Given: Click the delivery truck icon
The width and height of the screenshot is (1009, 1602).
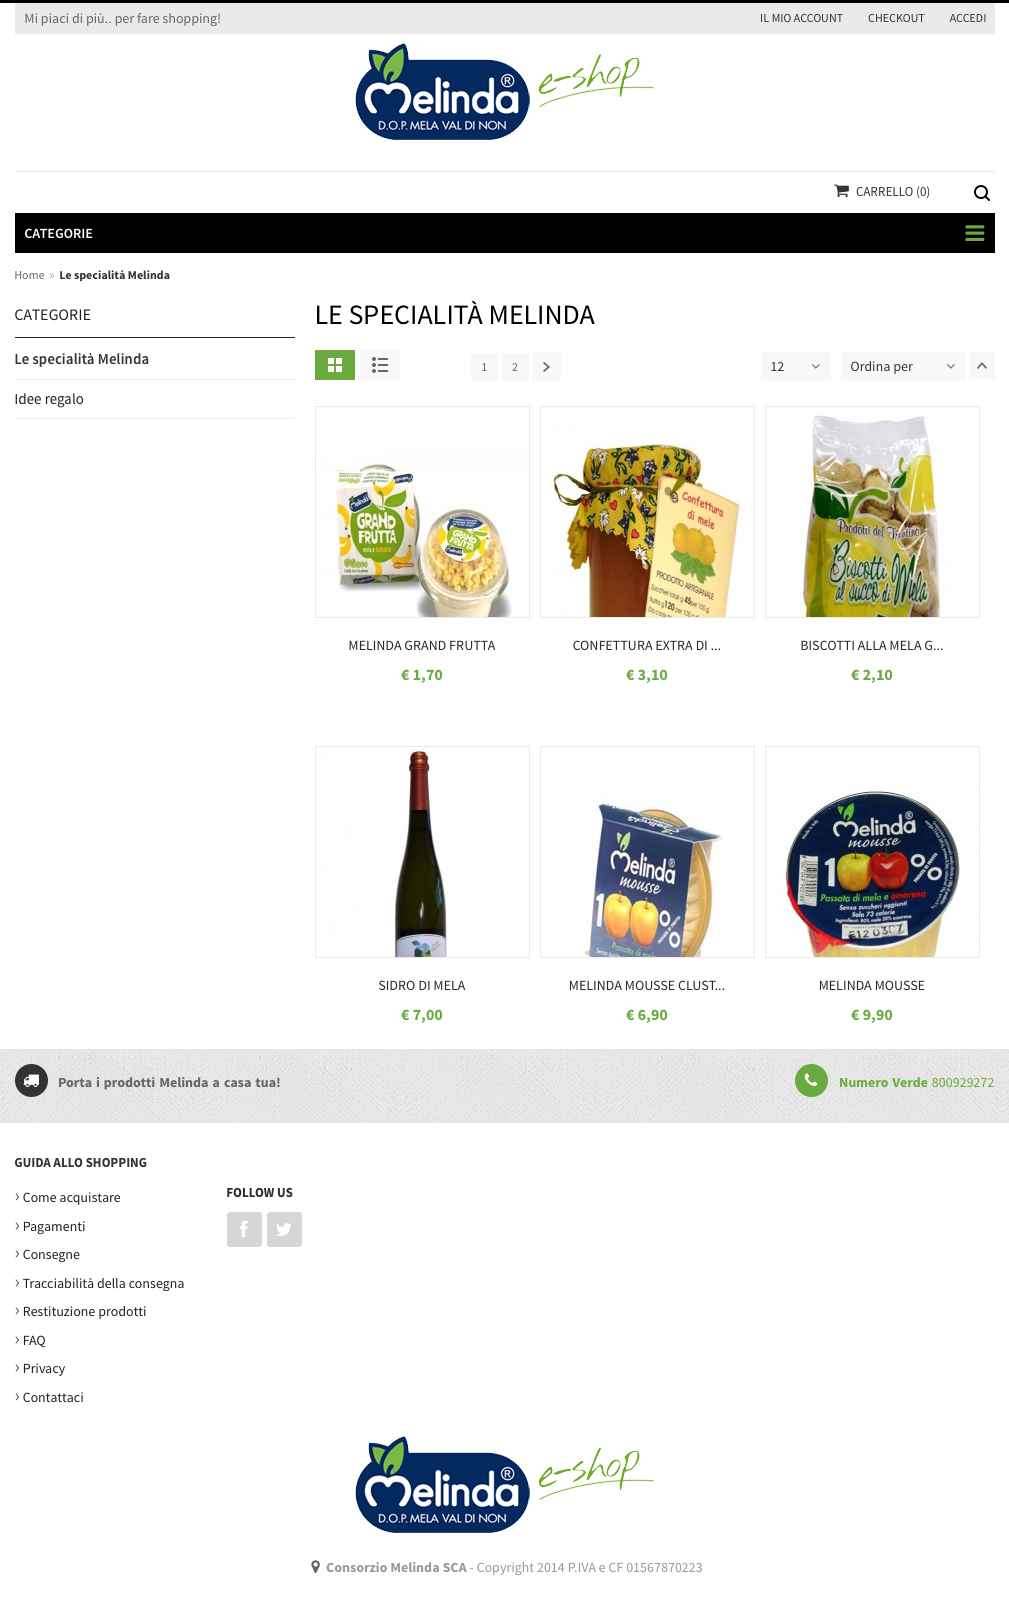Looking at the screenshot, I should coord(31,1080).
